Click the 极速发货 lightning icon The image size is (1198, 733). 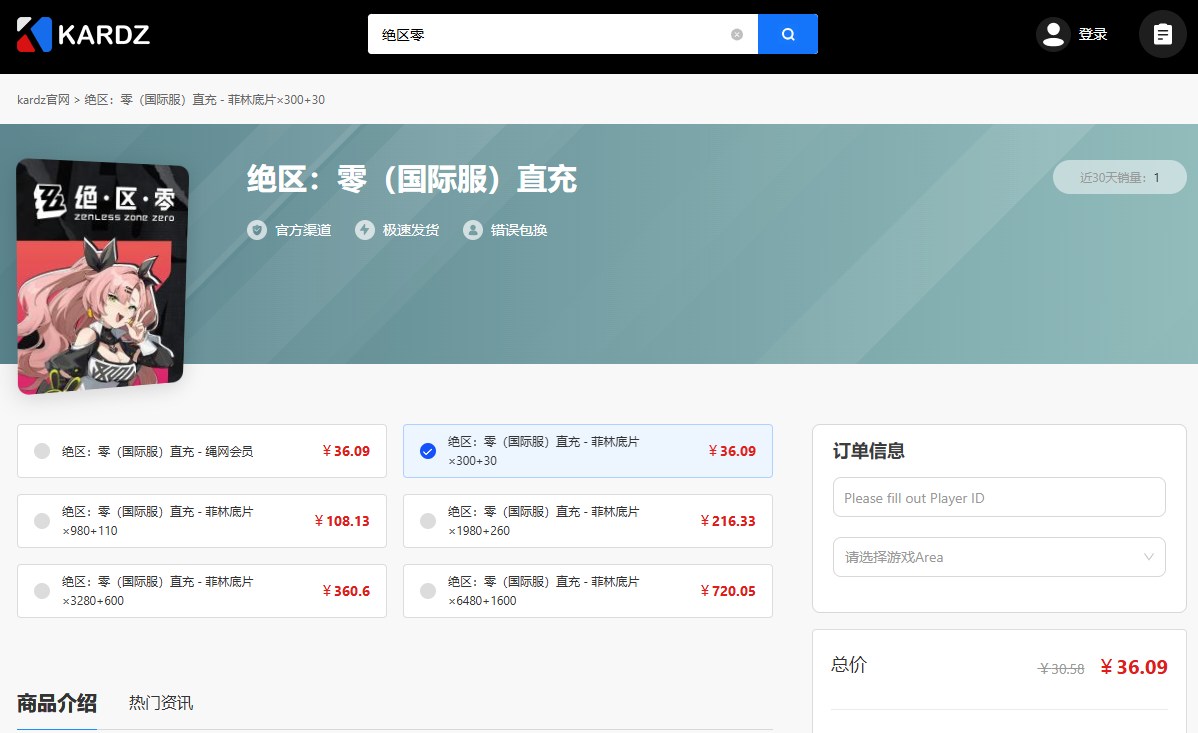(x=364, y=229)
